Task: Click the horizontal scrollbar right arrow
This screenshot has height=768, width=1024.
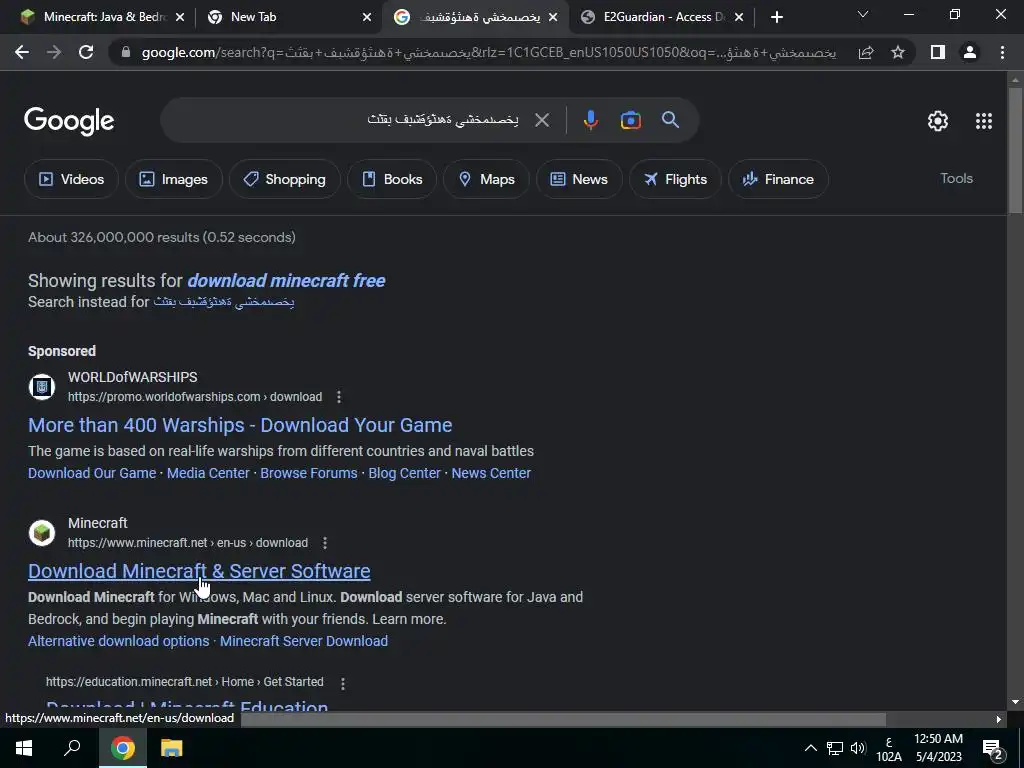Action: pyautogui.click(x=999, y=719)
